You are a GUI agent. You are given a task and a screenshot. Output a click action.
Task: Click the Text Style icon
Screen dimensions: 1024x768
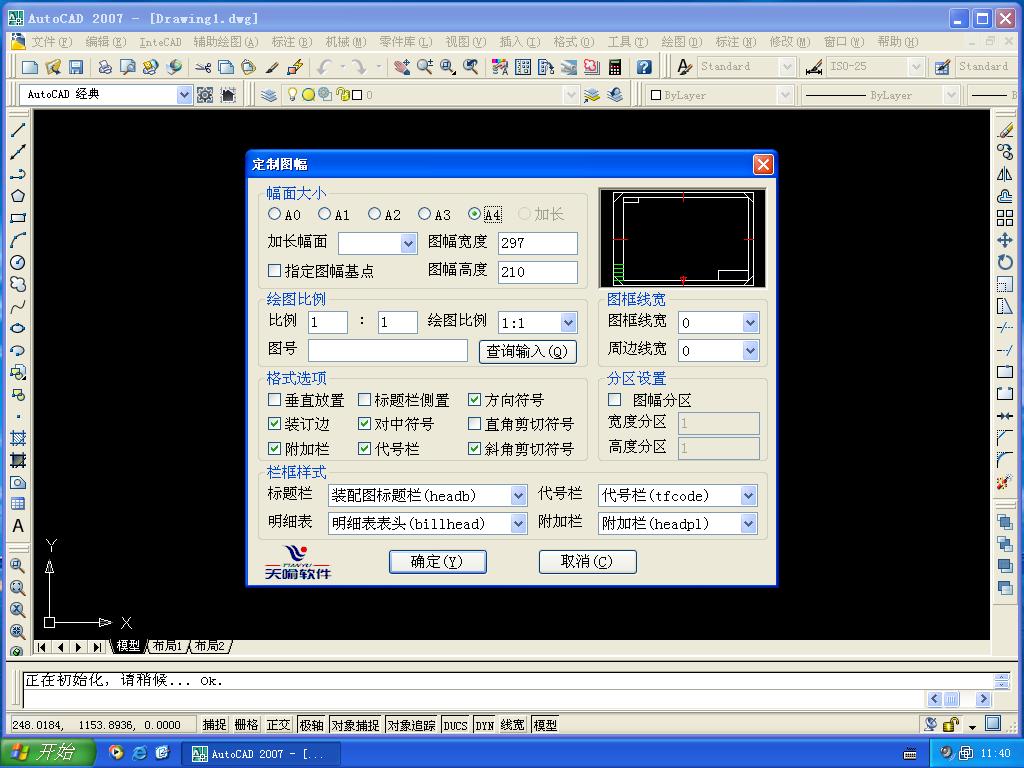(x=684, y=67)
